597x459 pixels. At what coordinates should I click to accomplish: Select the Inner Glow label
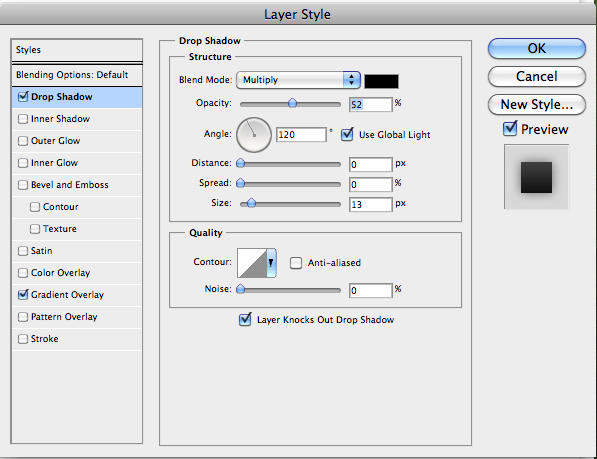[54, 163]
